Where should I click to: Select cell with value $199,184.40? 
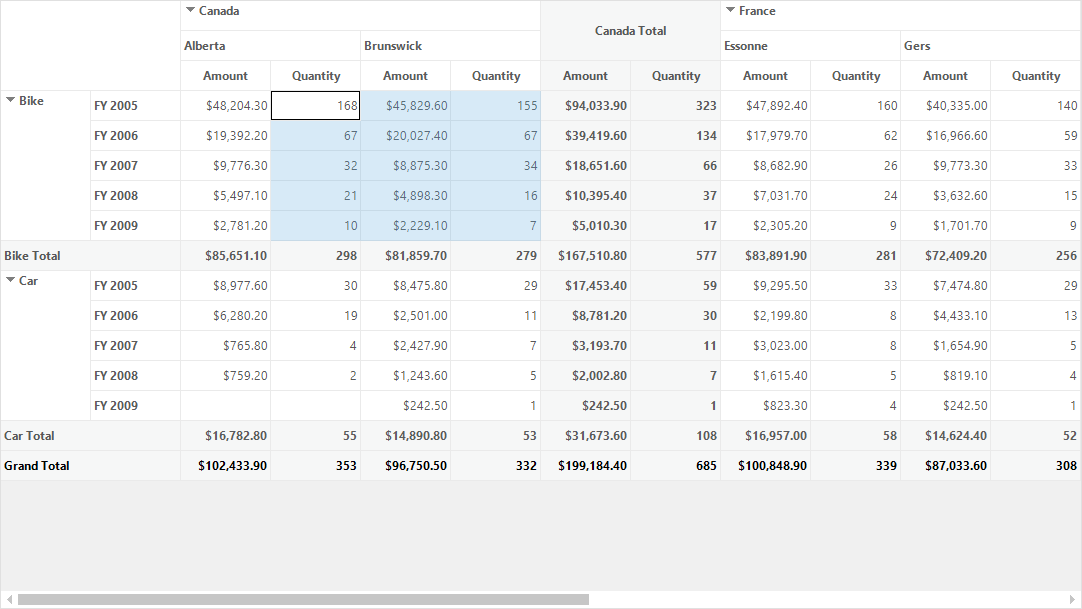pyautogui.click(x=586, y=466)
